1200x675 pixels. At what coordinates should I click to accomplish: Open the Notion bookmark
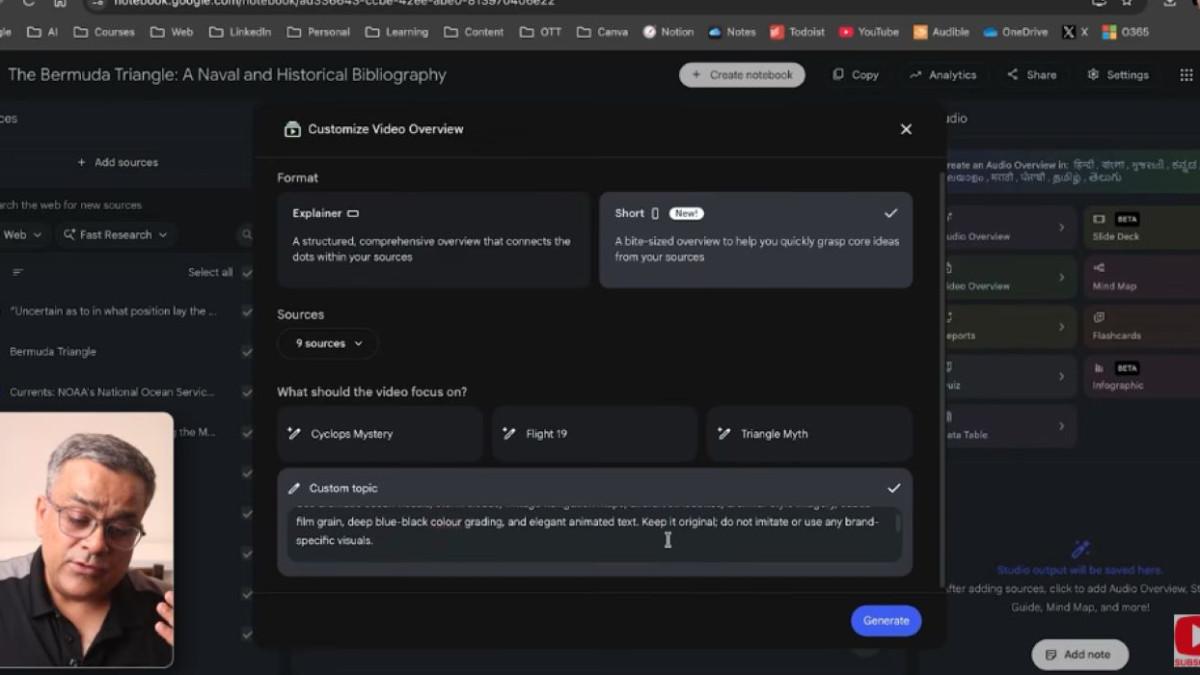pyautogui.click(x=668, y=32)
